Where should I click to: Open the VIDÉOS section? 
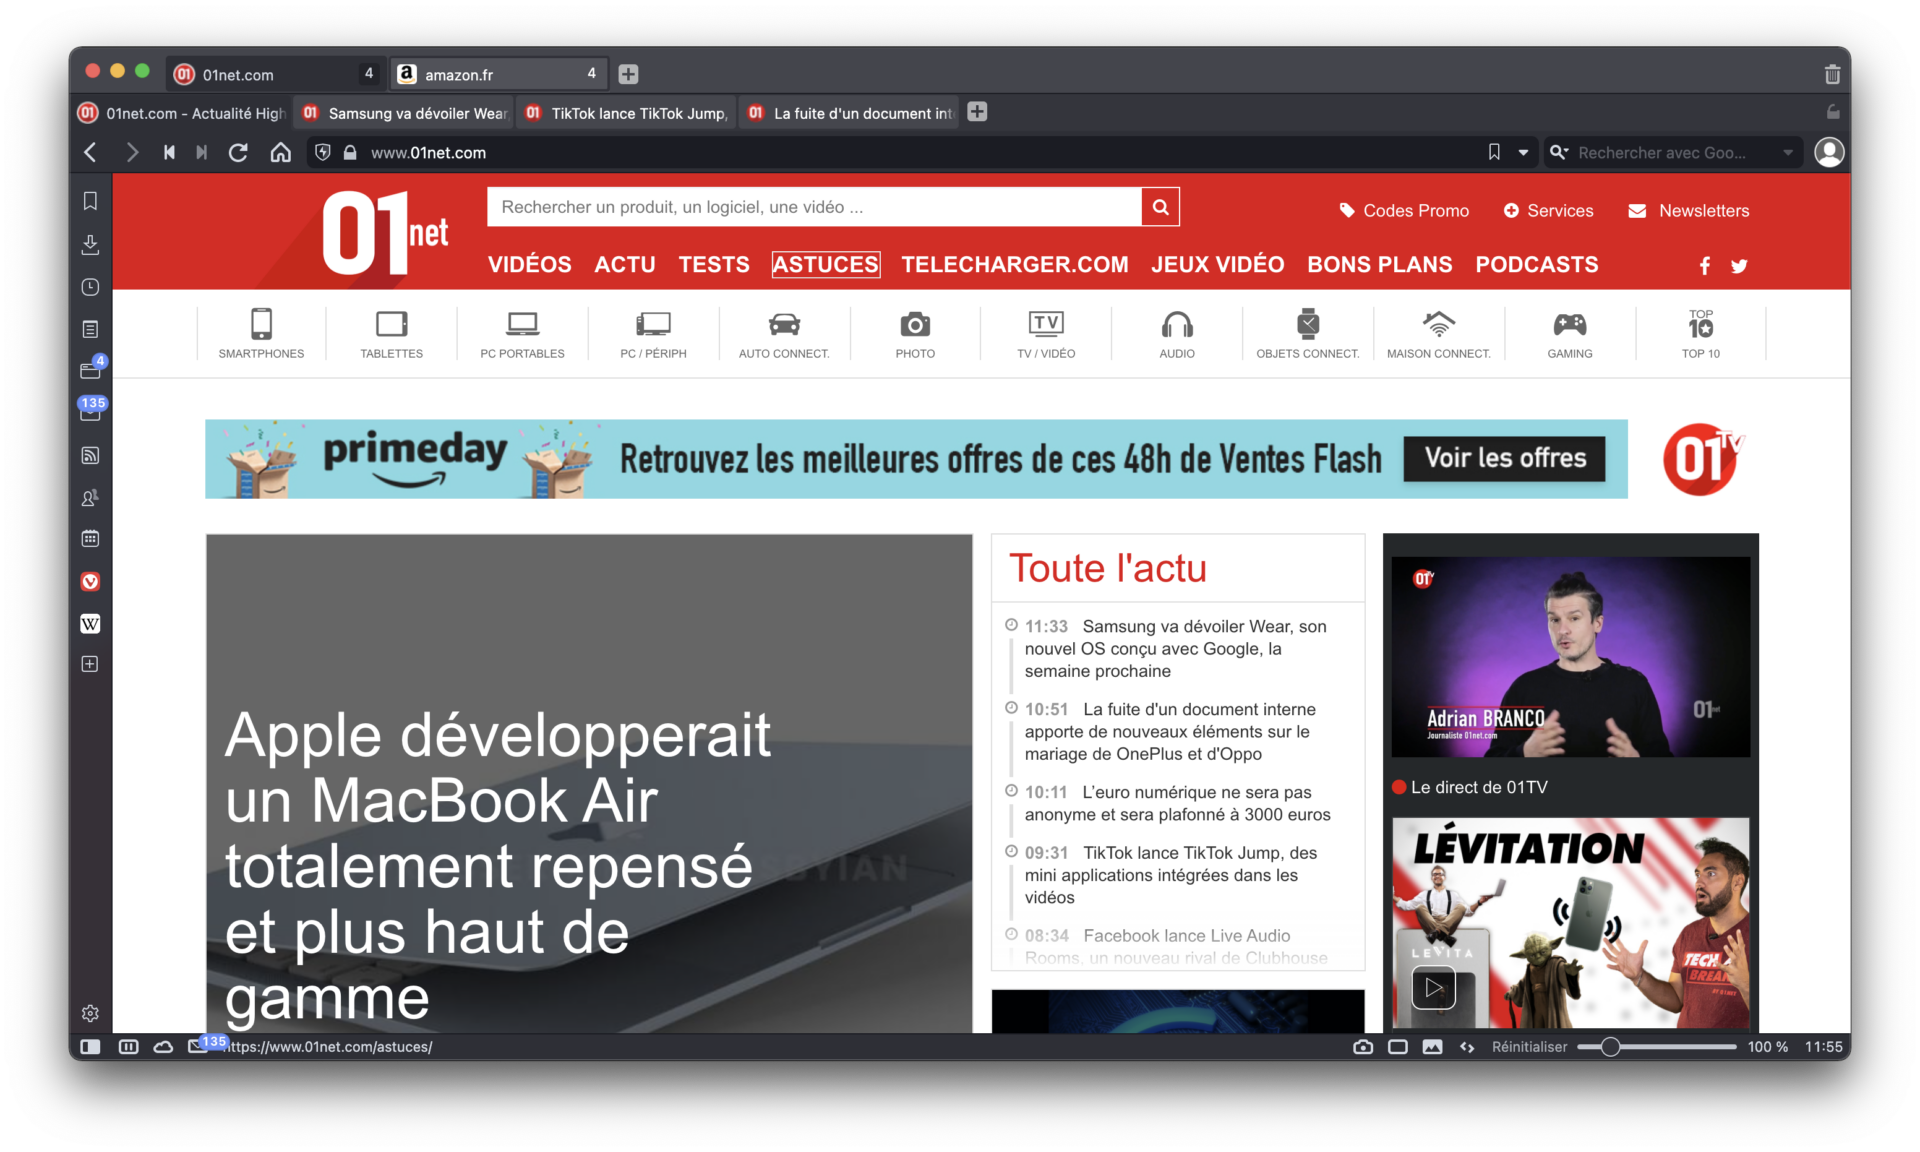tap(530, 264)
